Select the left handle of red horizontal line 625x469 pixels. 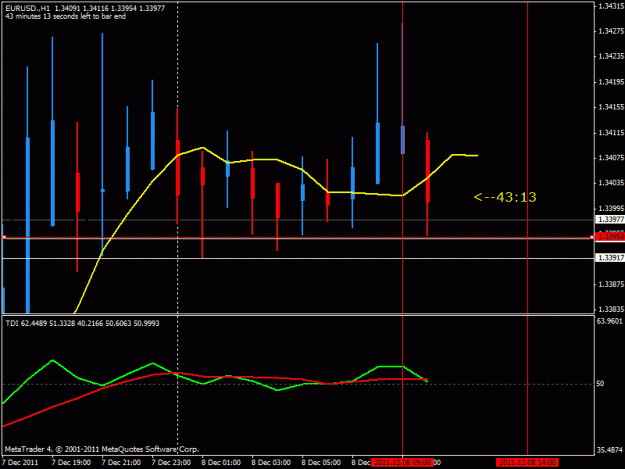[4, 237]
